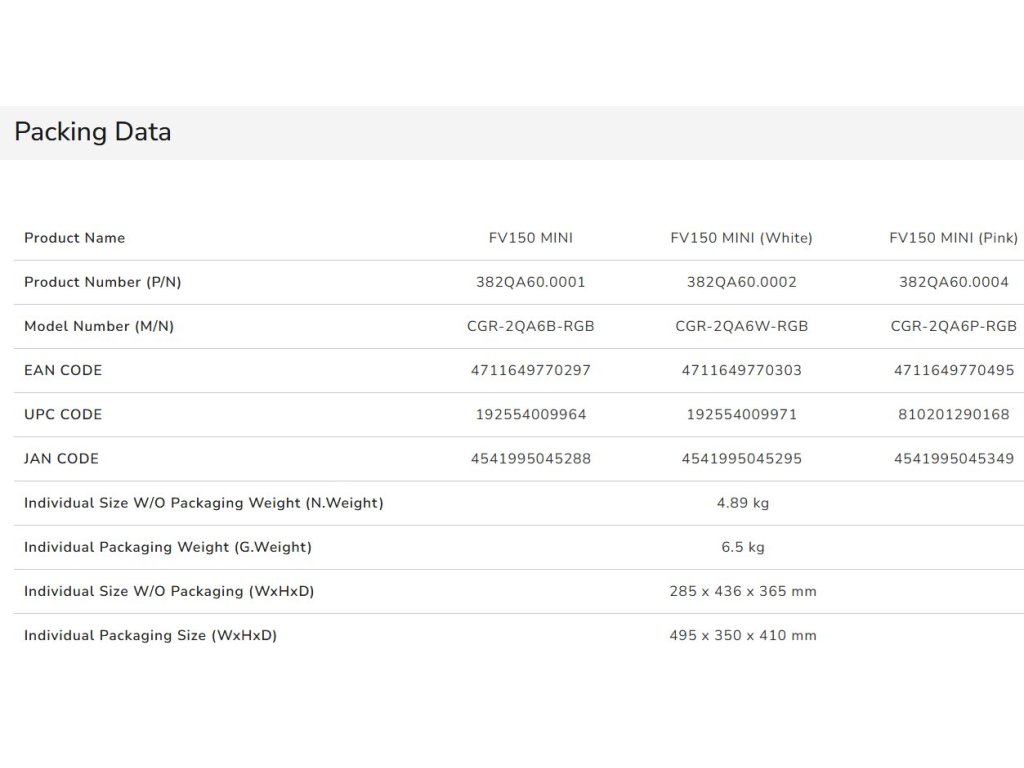Click the 4.89 kg net weight value
Viewport: 1024px width, 768px height.
pyautogui.click(x=742, y=503)
